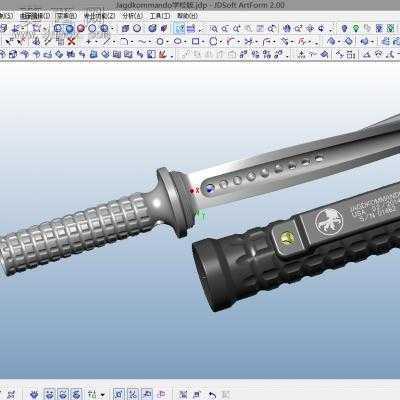Toggle the highlighted selection mode button in top toolbar
The height and width of the screenshot is (400, 400).
[x=180, y=29]
